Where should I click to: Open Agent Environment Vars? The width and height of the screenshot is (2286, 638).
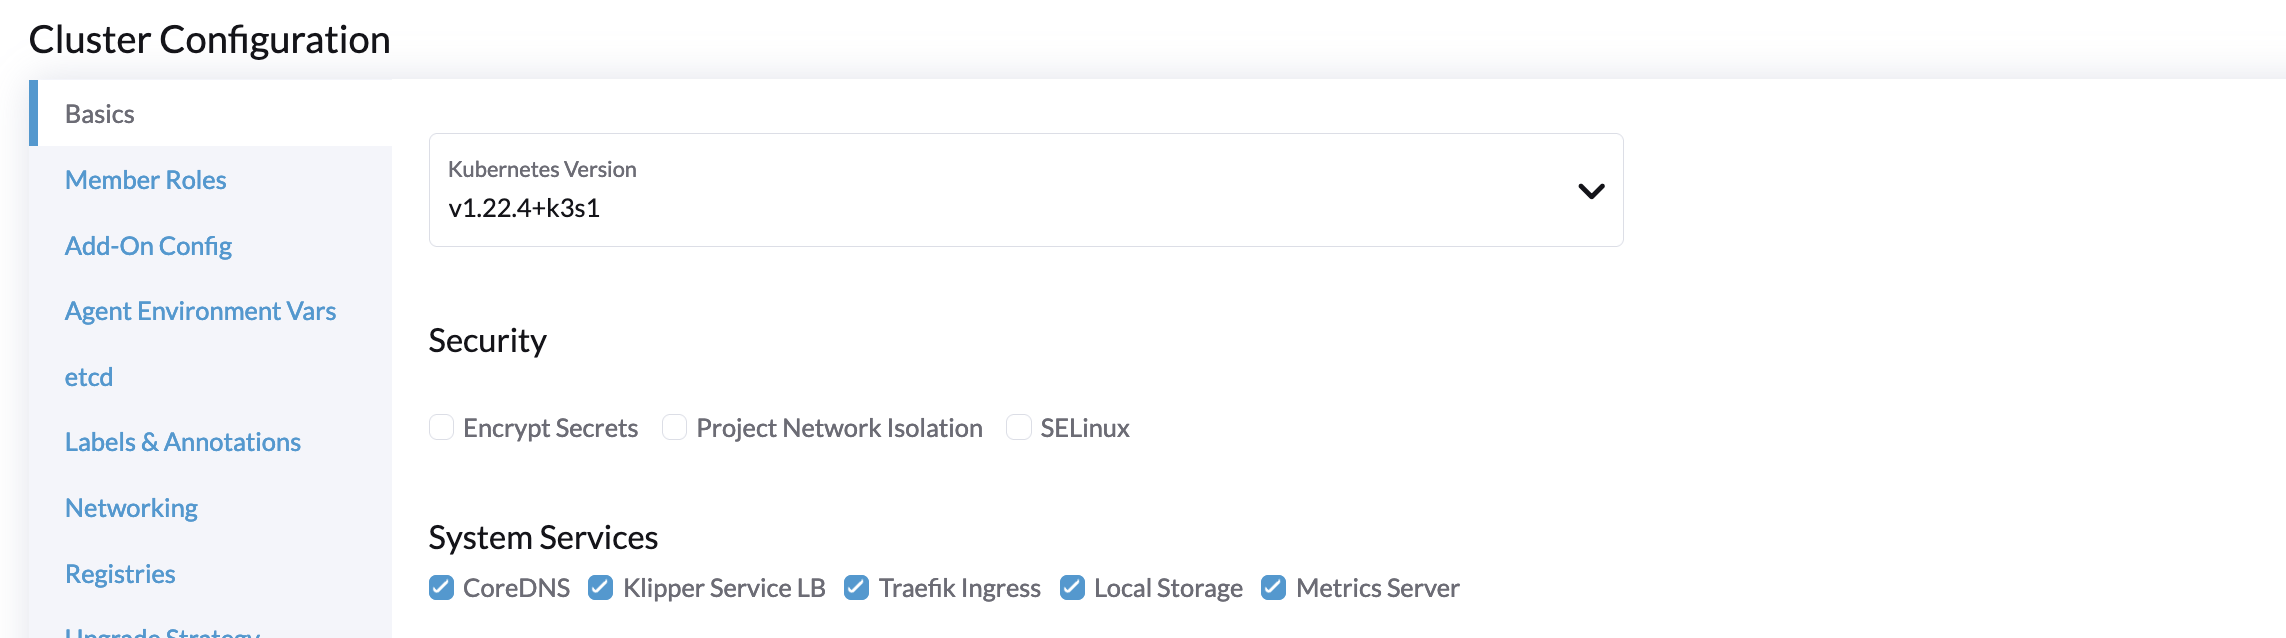coord(200,311)
